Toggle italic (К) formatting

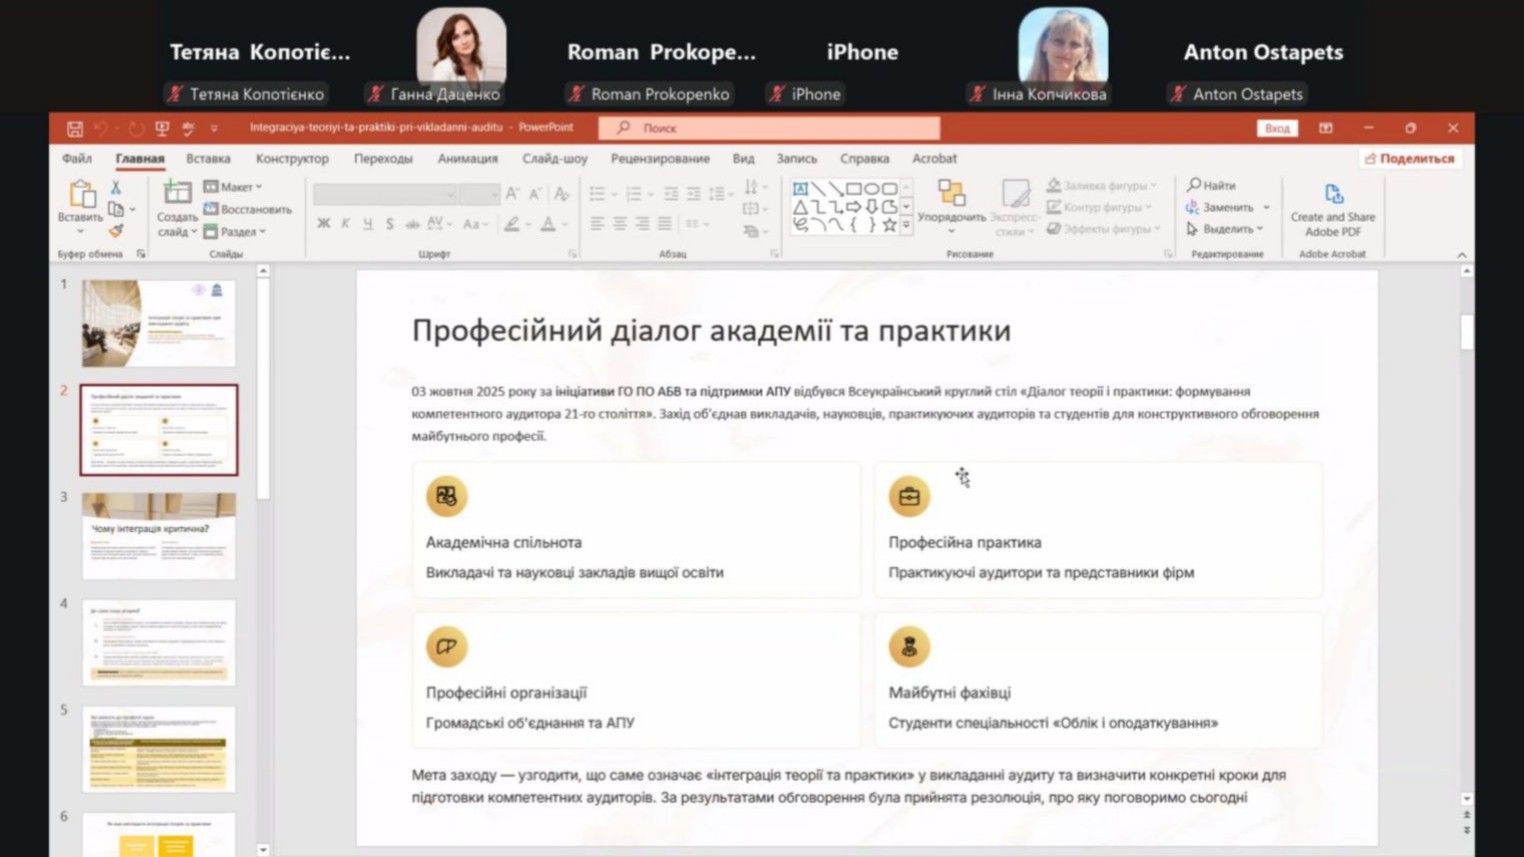coord(345,224)
